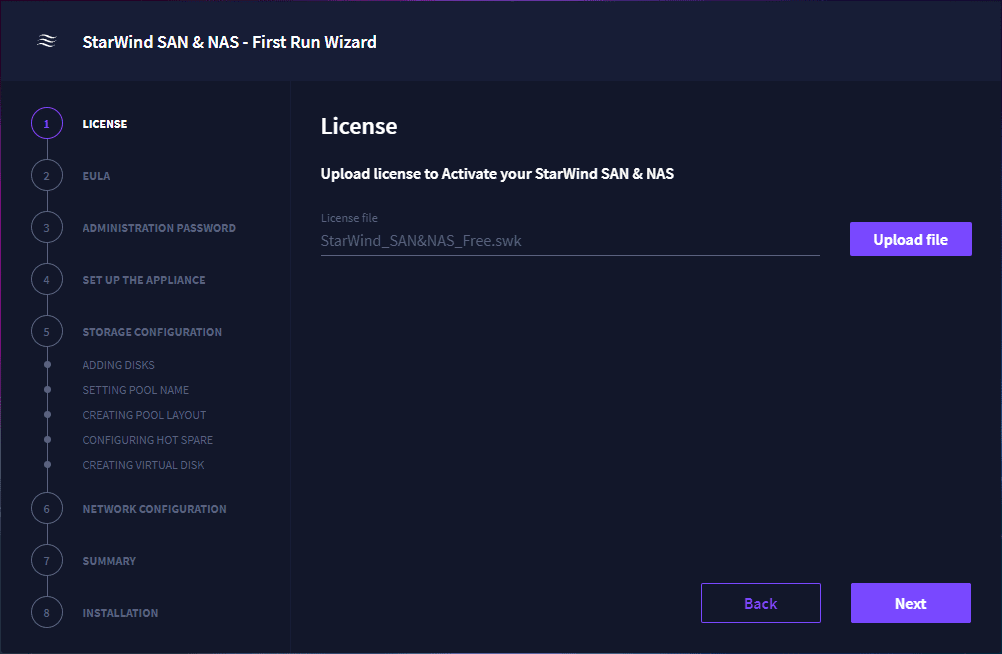Open the STORAGE CONFIGURATION step label

pyautogui.click(x=152, y=332)
